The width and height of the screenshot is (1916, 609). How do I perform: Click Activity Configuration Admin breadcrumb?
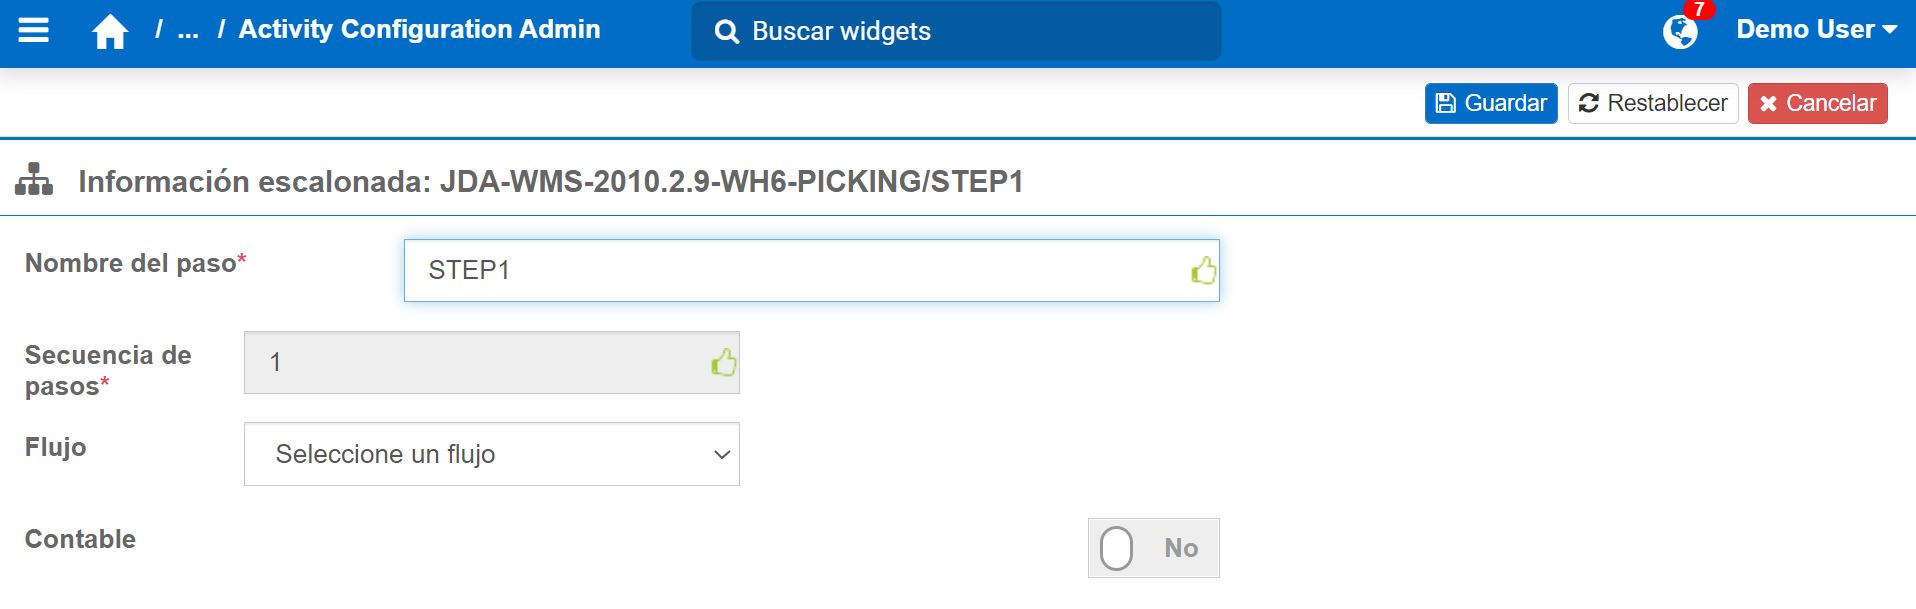coord(419,30)
